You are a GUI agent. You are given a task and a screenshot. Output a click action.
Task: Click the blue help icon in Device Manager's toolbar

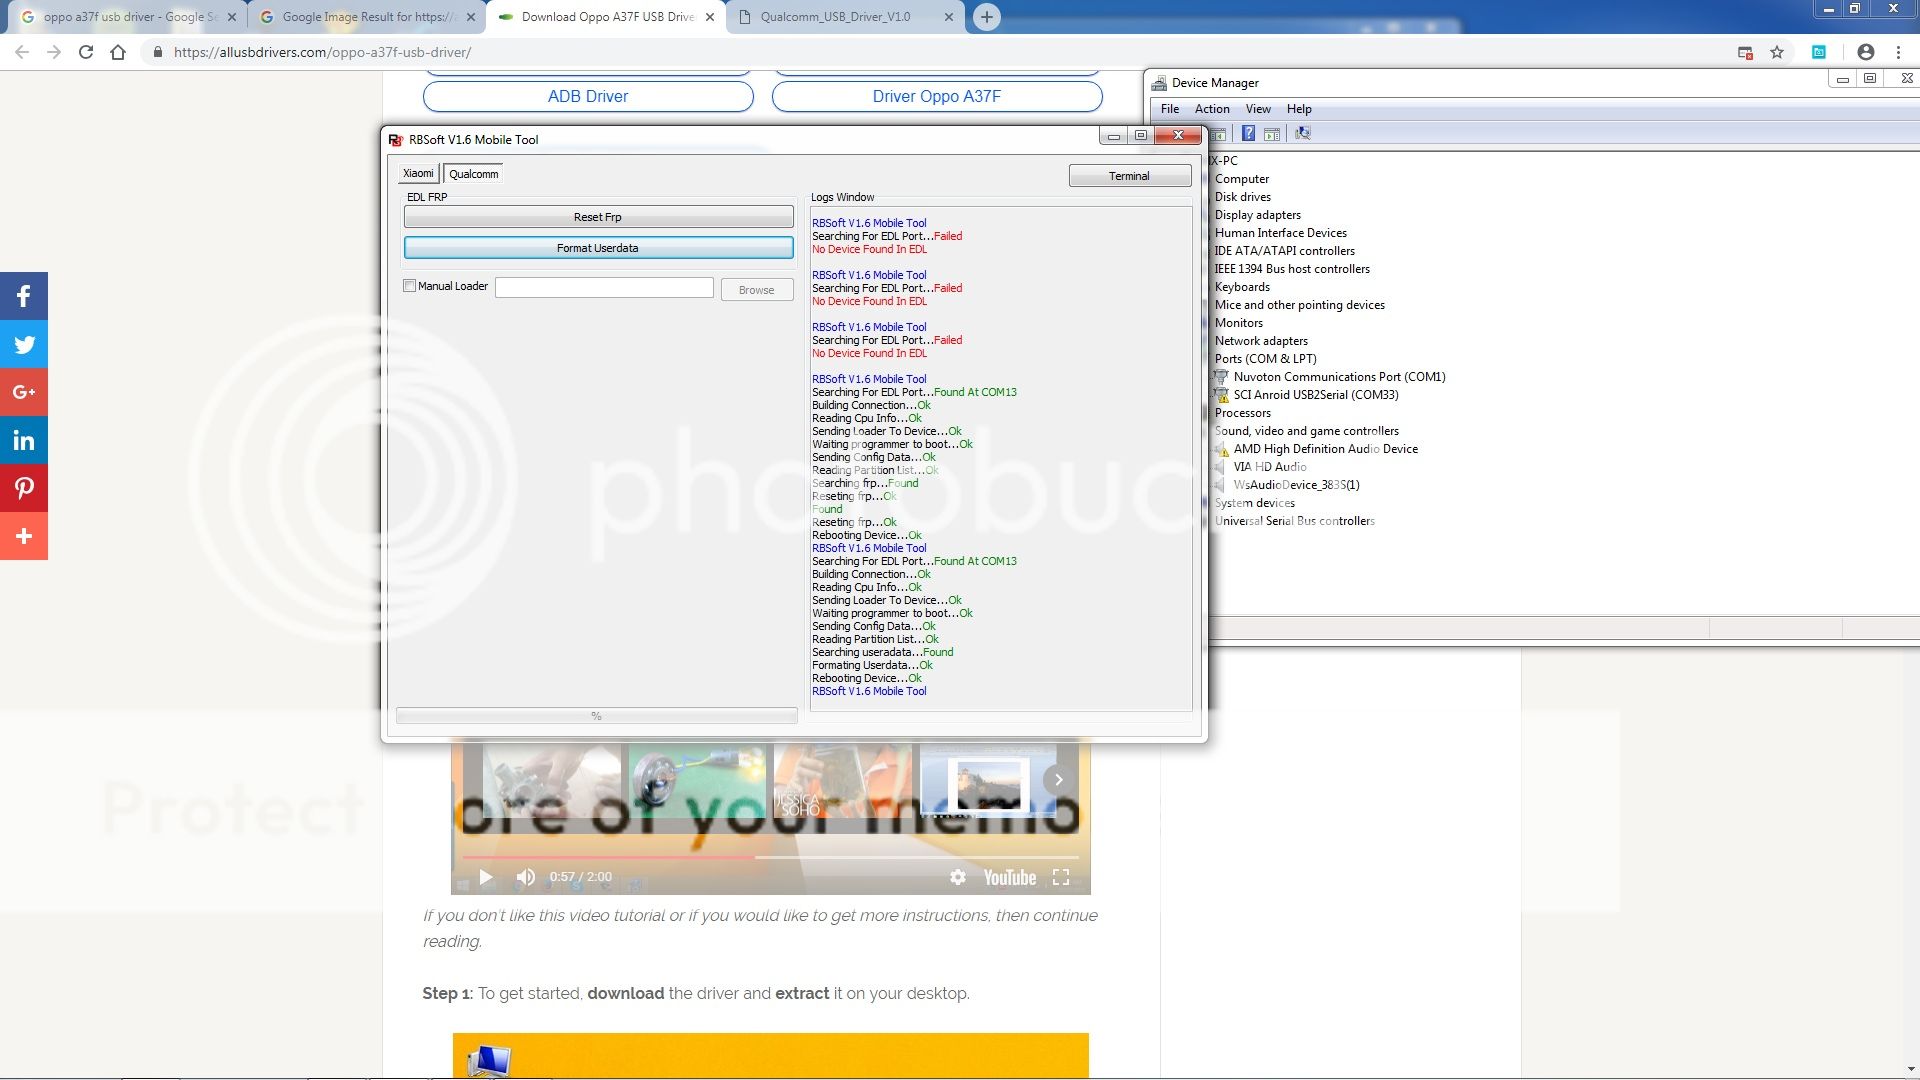coord(1248,133)
